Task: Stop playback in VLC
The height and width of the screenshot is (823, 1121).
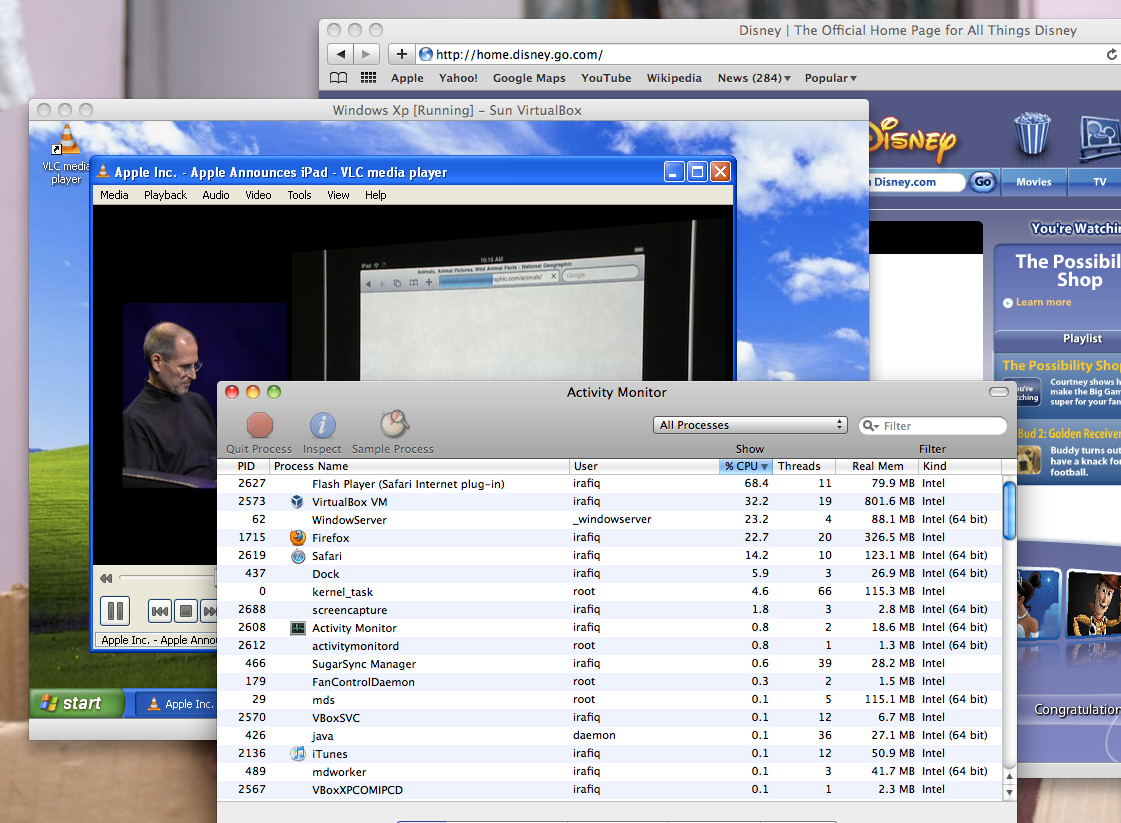Action: [185, 611]
